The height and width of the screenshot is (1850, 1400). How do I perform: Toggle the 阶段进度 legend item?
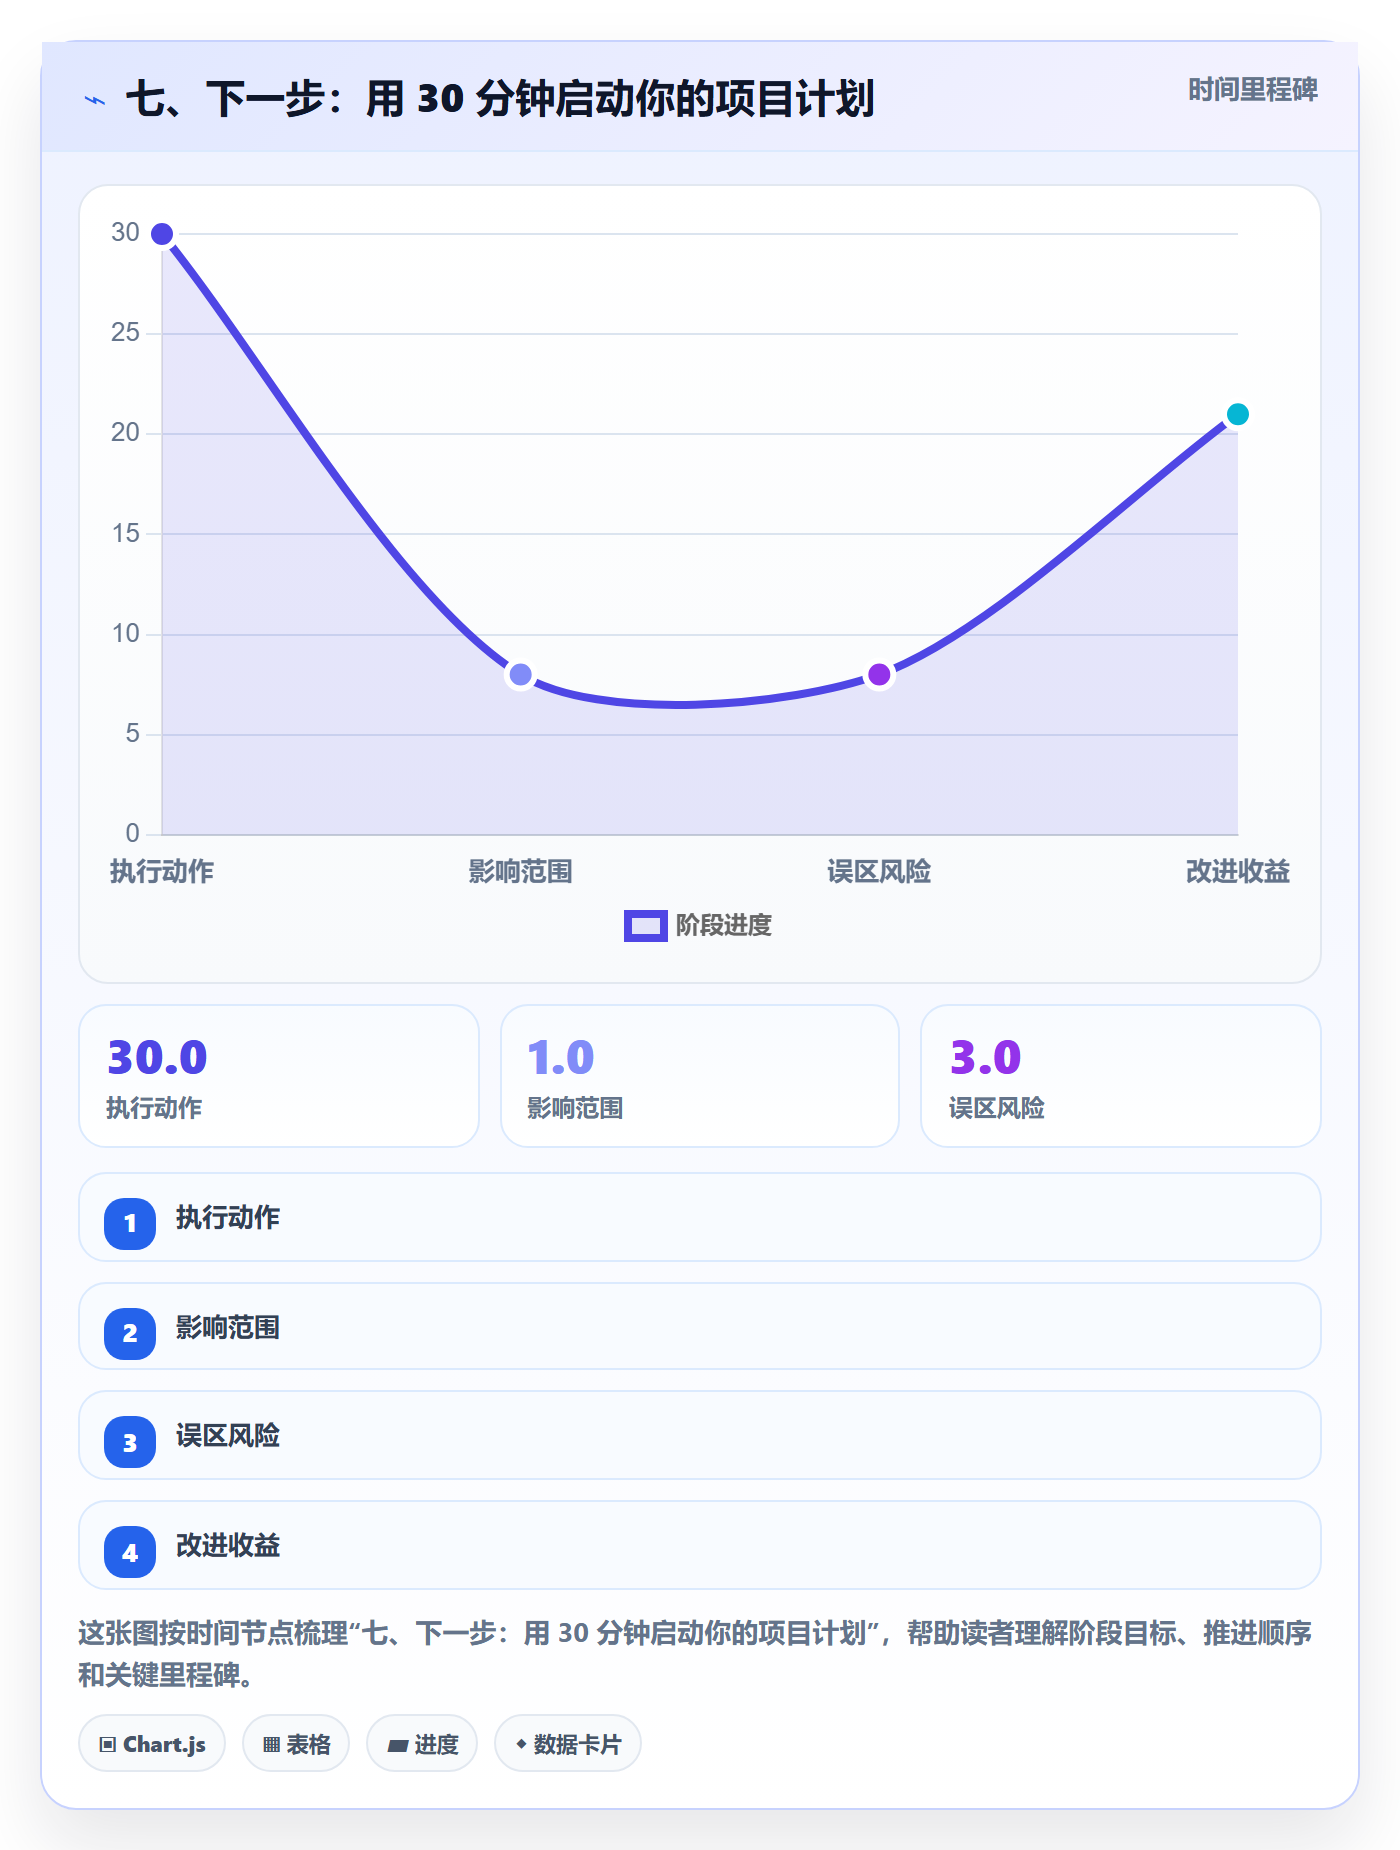tap(698, 926)
